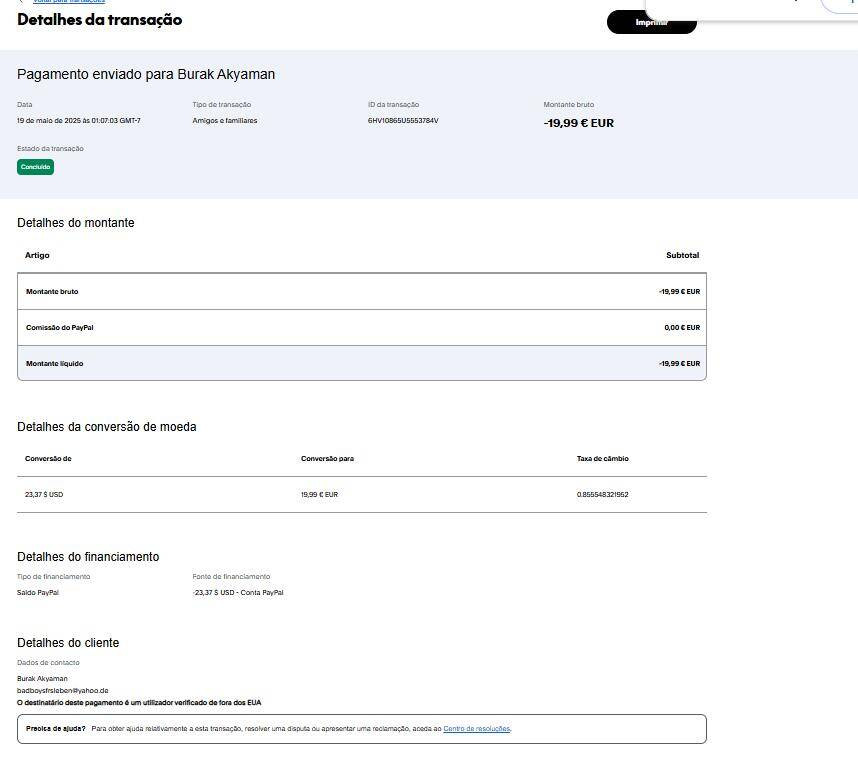Click the 'Fonte de financiamento' label
The height and width of the screenshot is (781, 858).
click(231, 576)
